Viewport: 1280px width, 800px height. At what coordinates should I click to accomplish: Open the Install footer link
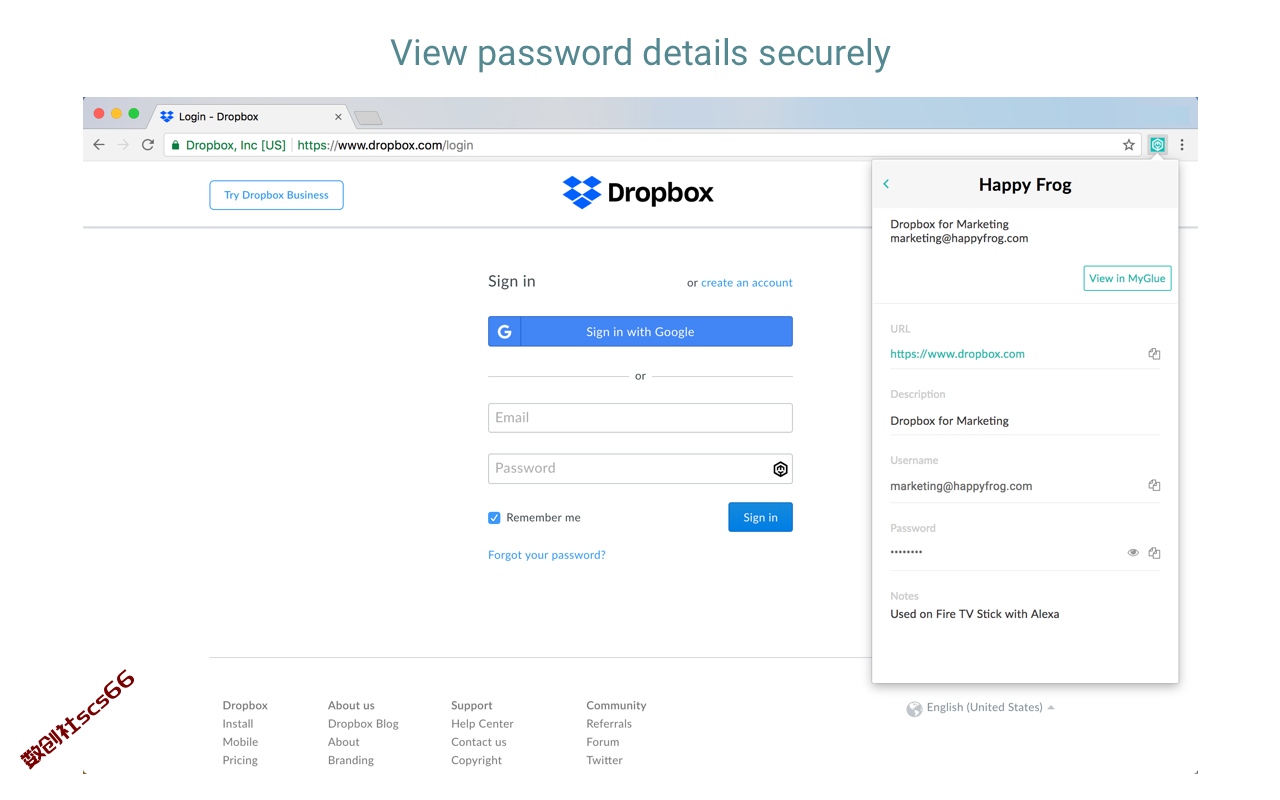tap(238, 724)
